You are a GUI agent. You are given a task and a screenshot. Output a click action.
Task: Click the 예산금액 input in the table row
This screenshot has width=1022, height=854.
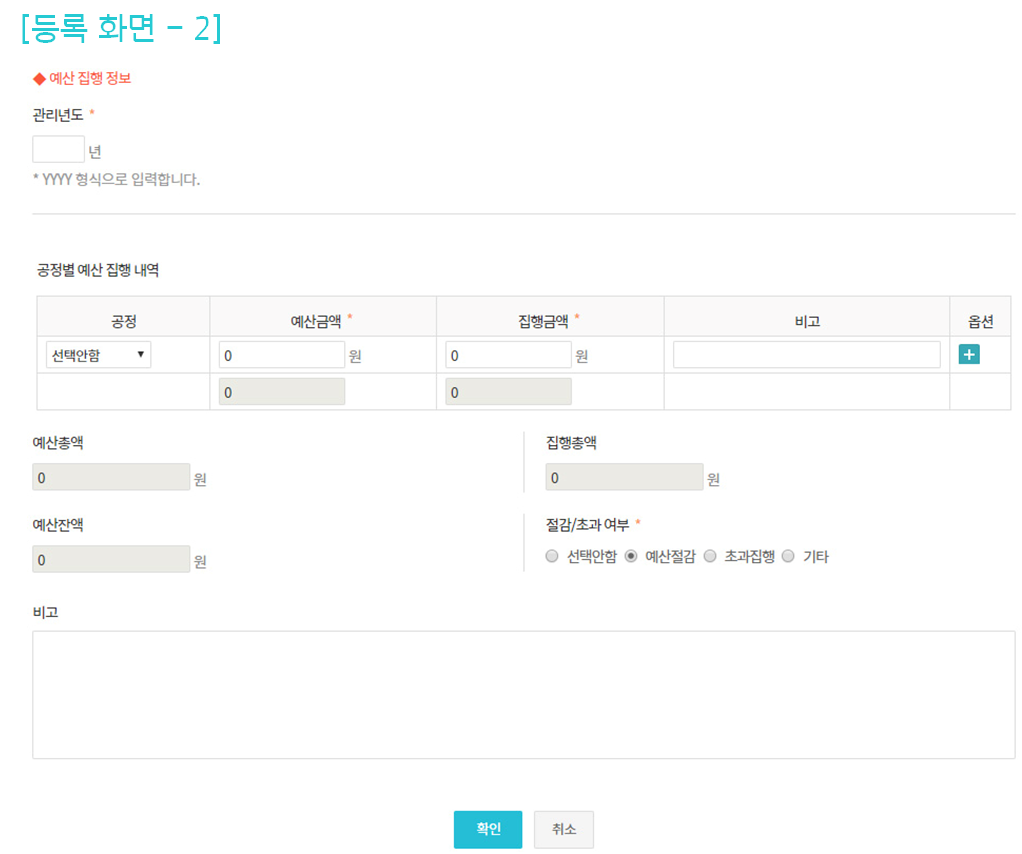(x=281, y=355)
